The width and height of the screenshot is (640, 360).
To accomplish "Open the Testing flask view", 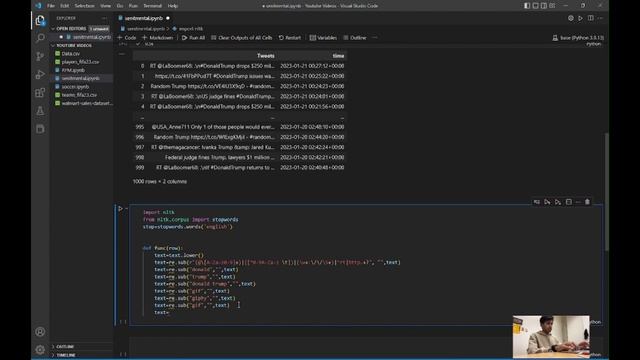I will (40, 111).
